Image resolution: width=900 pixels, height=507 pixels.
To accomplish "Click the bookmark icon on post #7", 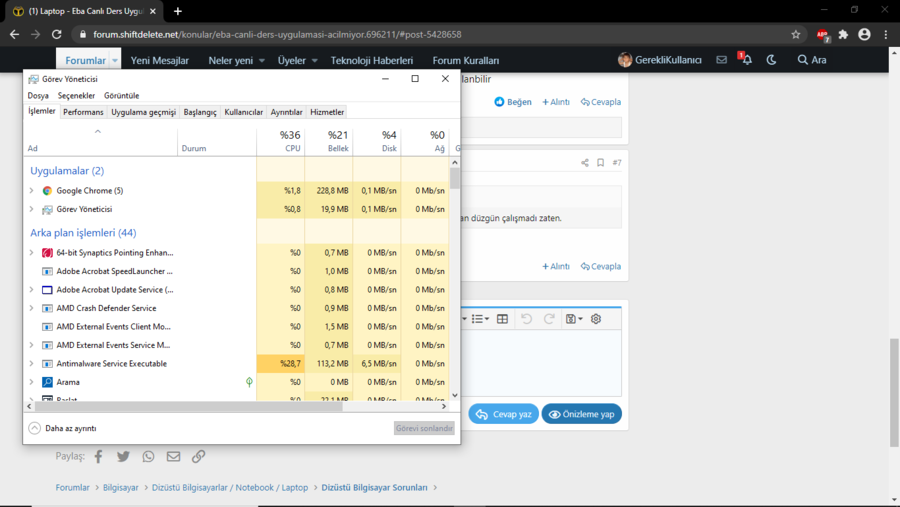I will tap(600, 163).
